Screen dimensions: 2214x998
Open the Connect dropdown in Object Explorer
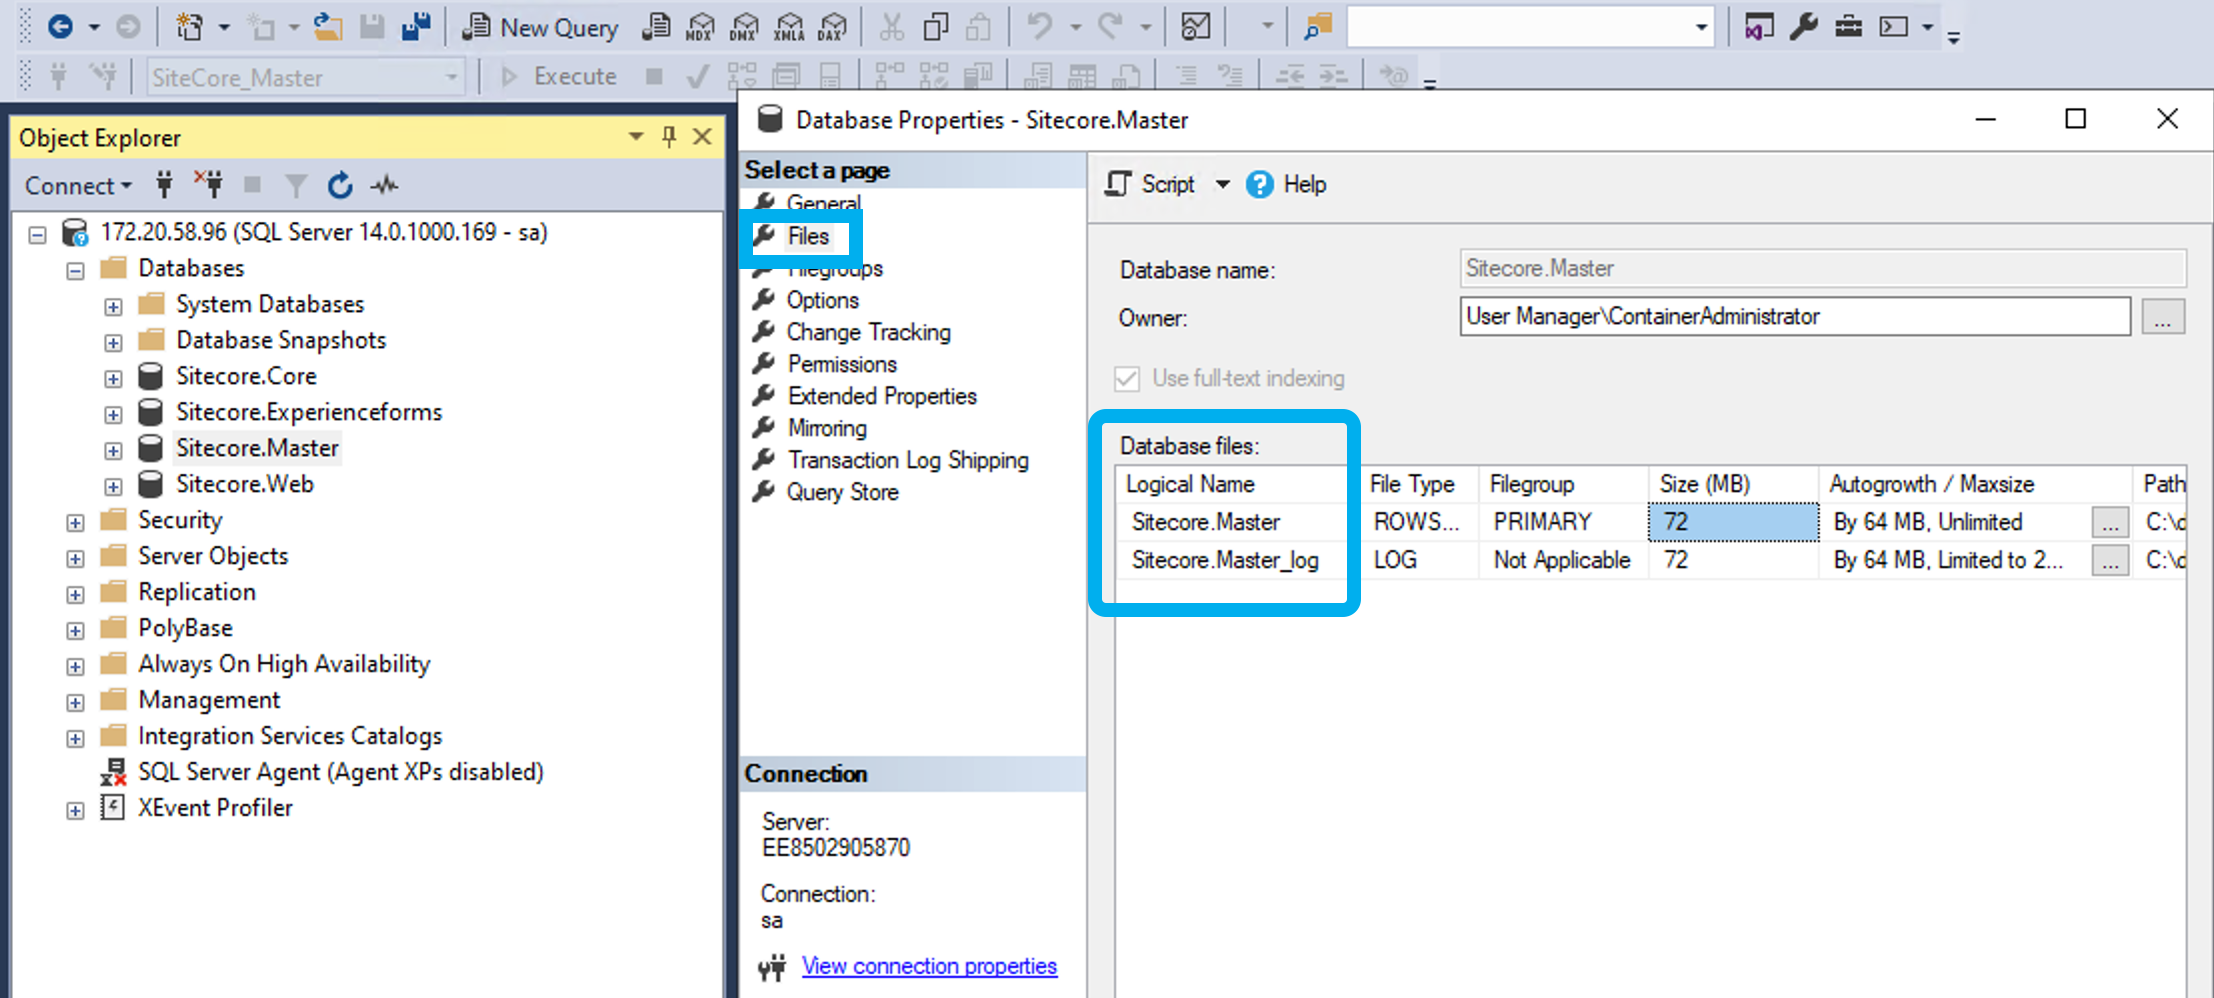point(78,185)
